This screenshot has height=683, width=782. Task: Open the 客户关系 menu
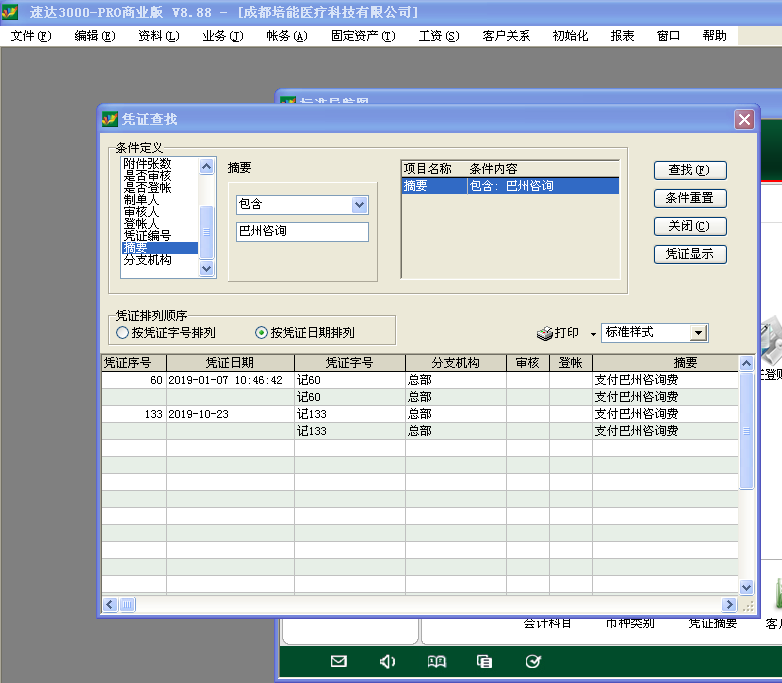pos(506,36)
